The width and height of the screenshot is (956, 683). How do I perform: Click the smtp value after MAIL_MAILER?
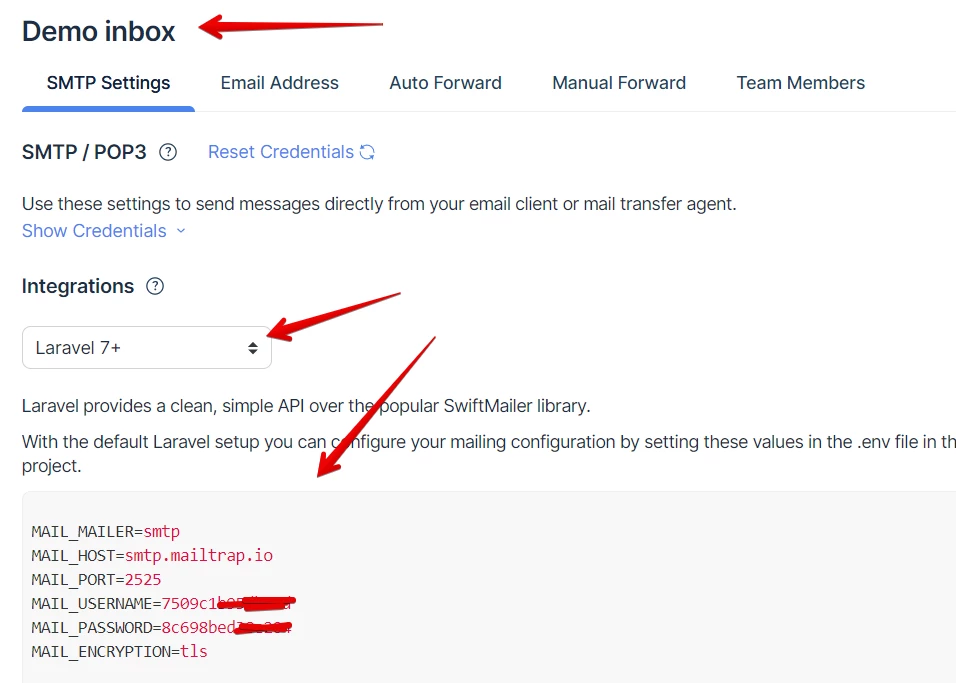166,531
